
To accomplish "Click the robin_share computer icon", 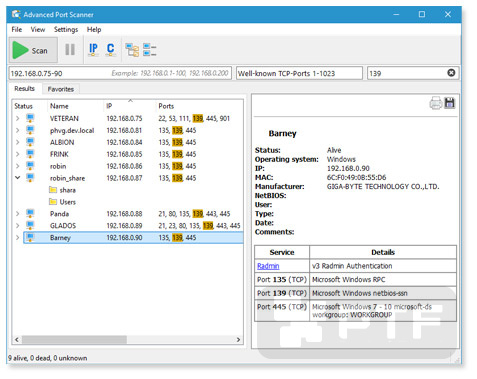I will [30, 178].
